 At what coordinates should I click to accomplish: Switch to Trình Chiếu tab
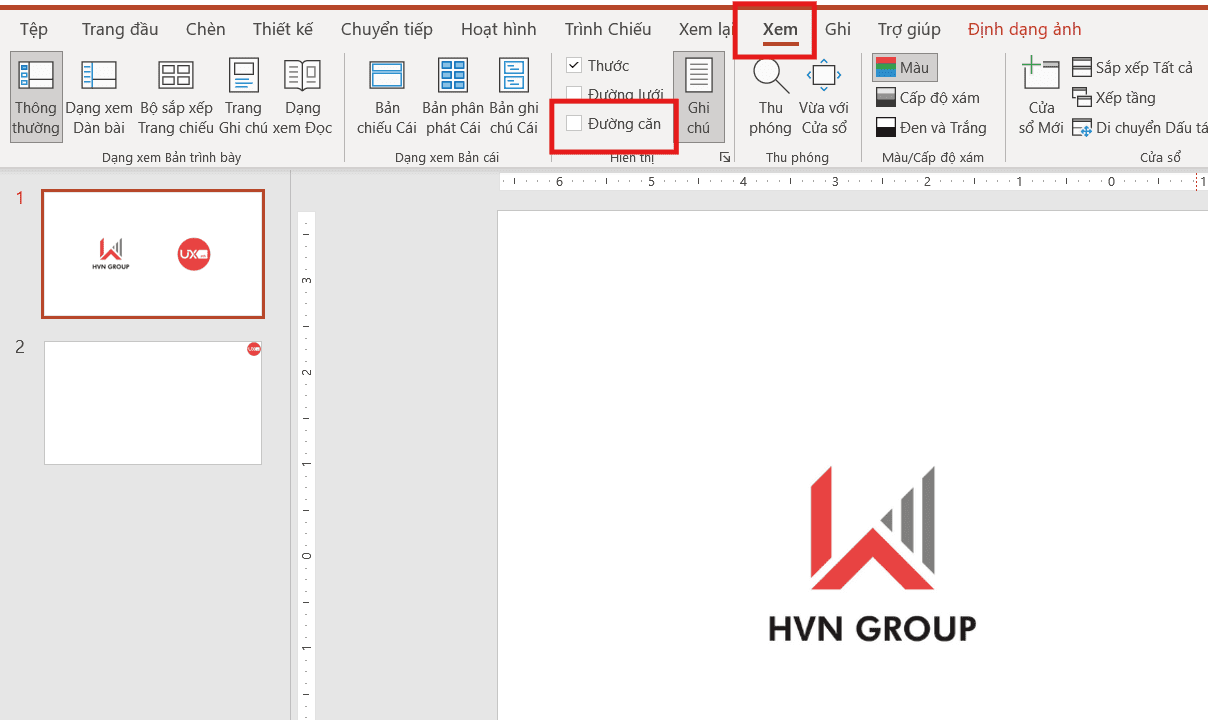point(608,29)
